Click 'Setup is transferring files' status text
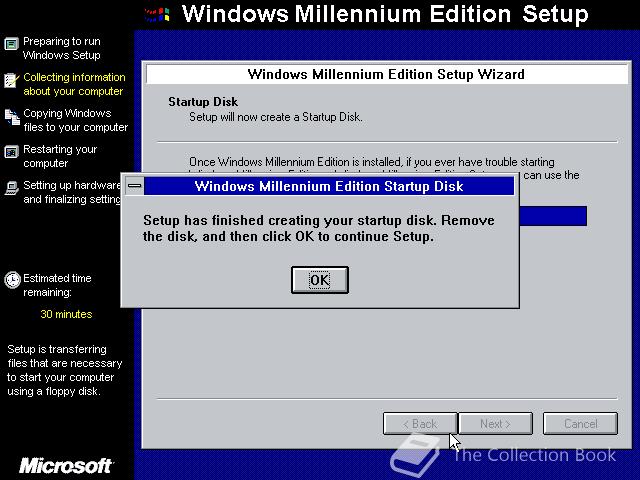Screen dimensions: 640x480 click(64, 370)
